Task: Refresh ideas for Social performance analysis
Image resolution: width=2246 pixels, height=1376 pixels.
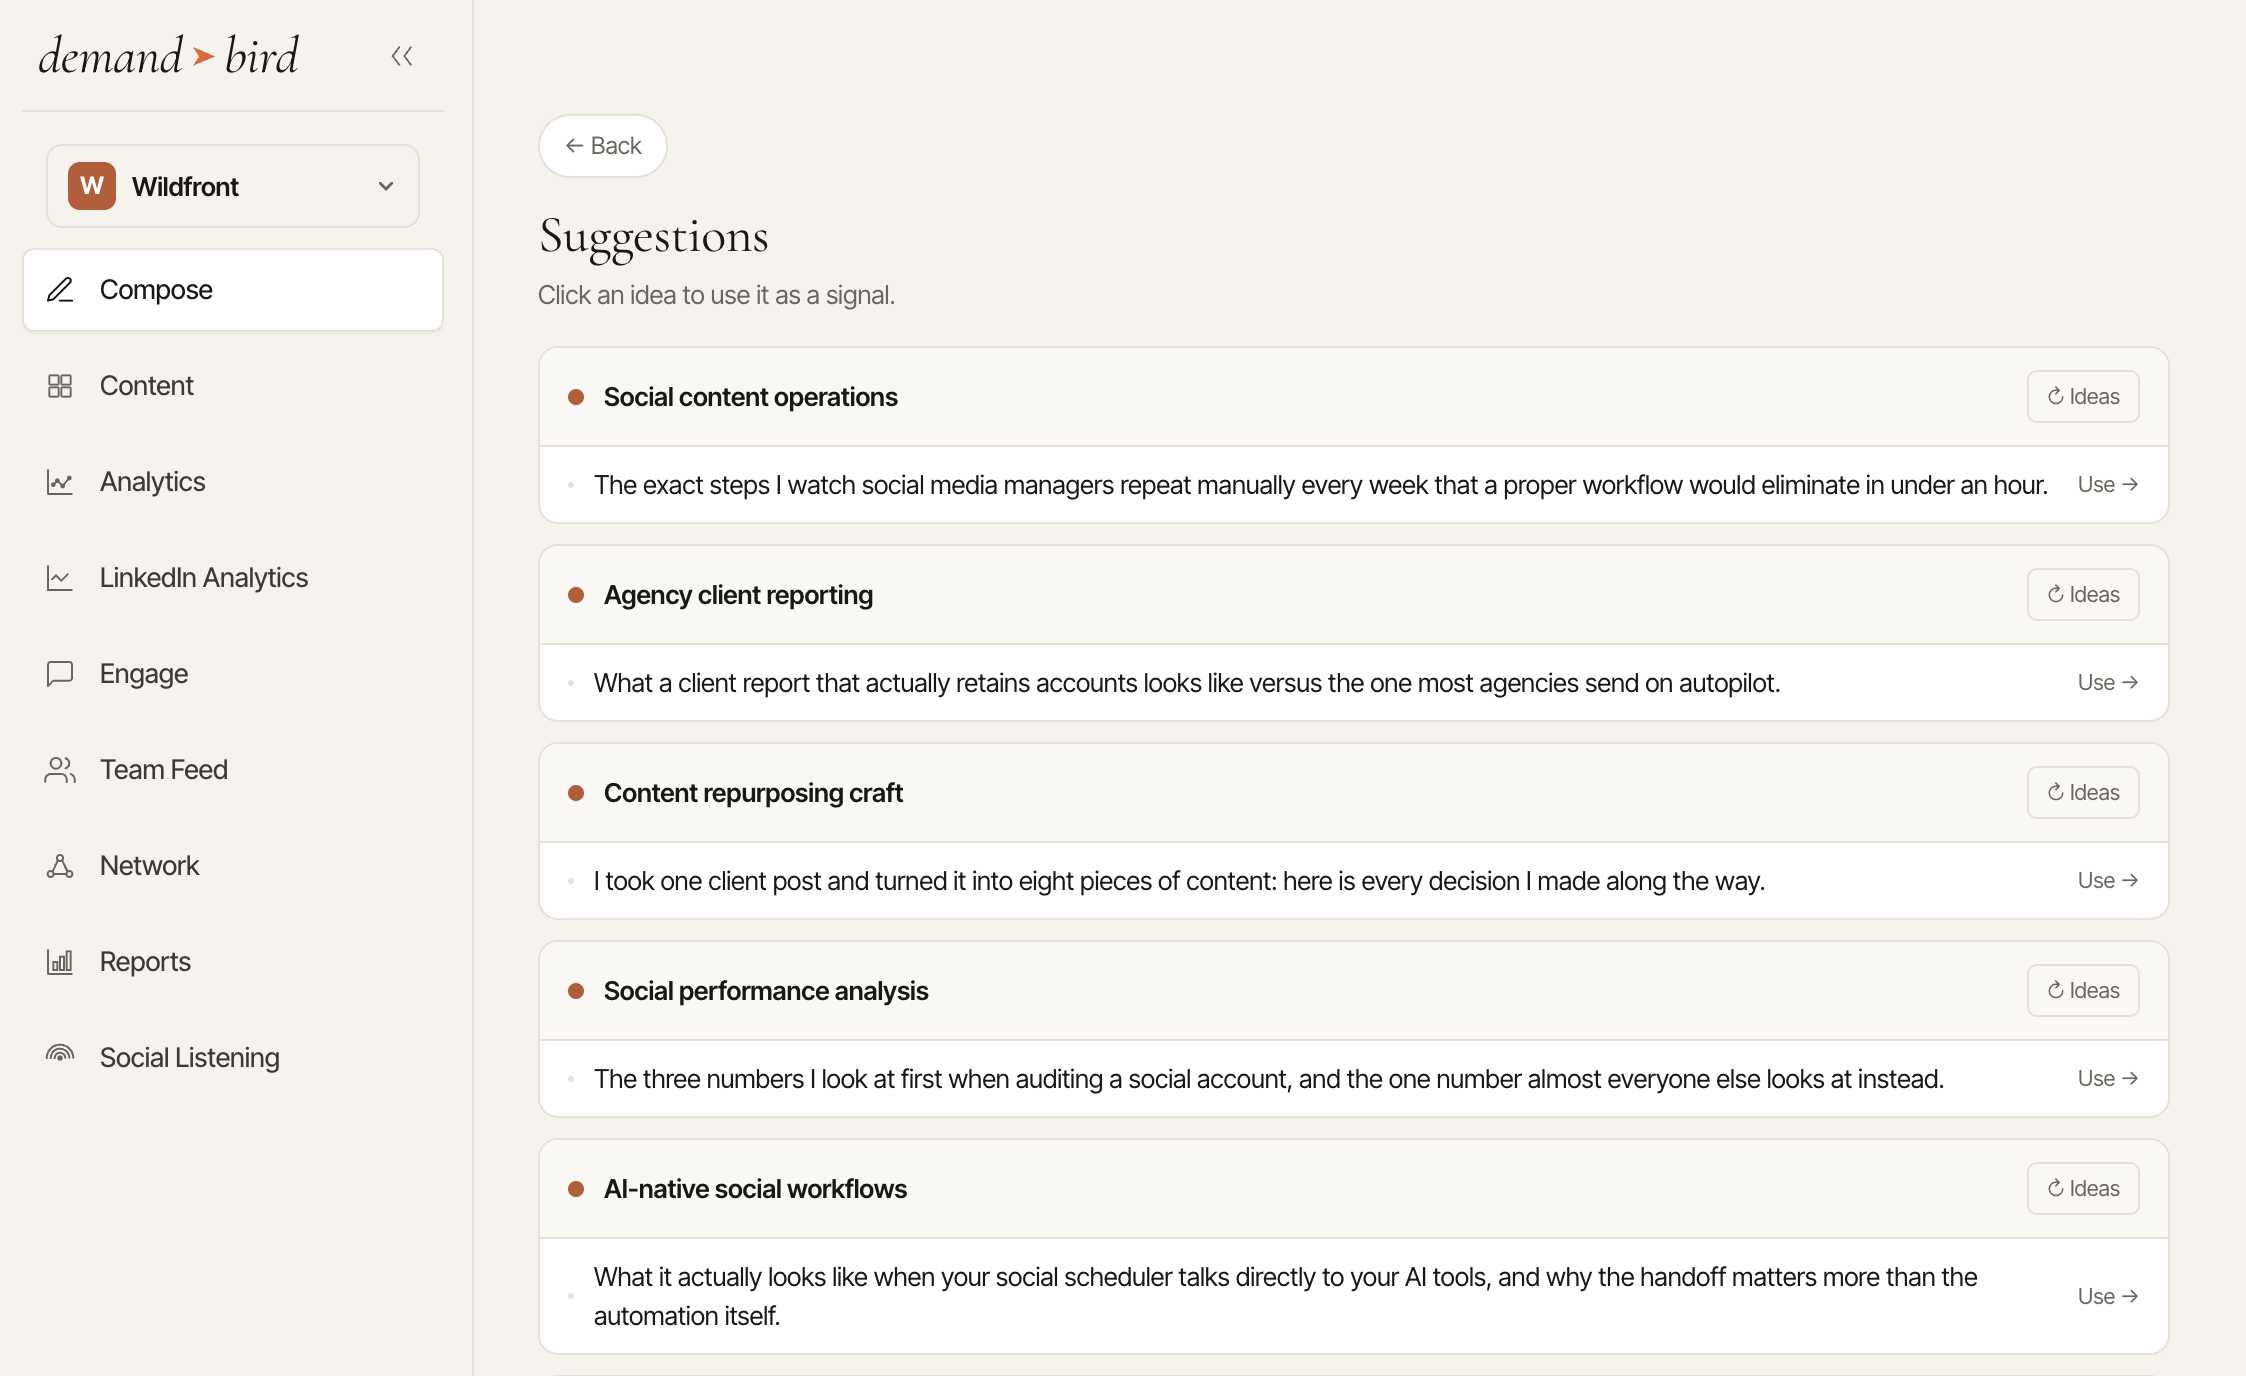Action: 2083,991
